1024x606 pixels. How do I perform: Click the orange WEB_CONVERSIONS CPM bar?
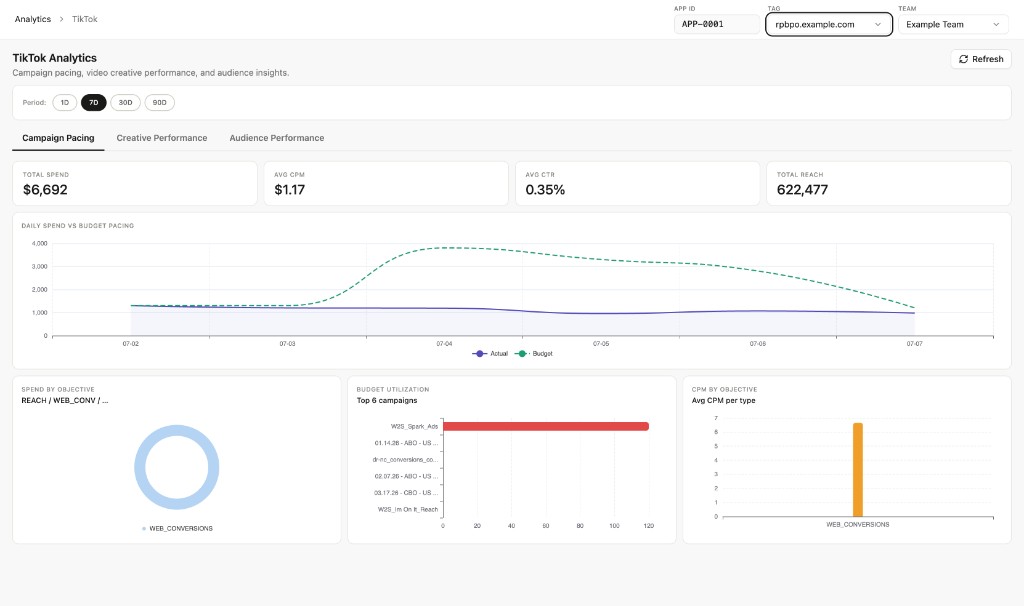(857, 470)
